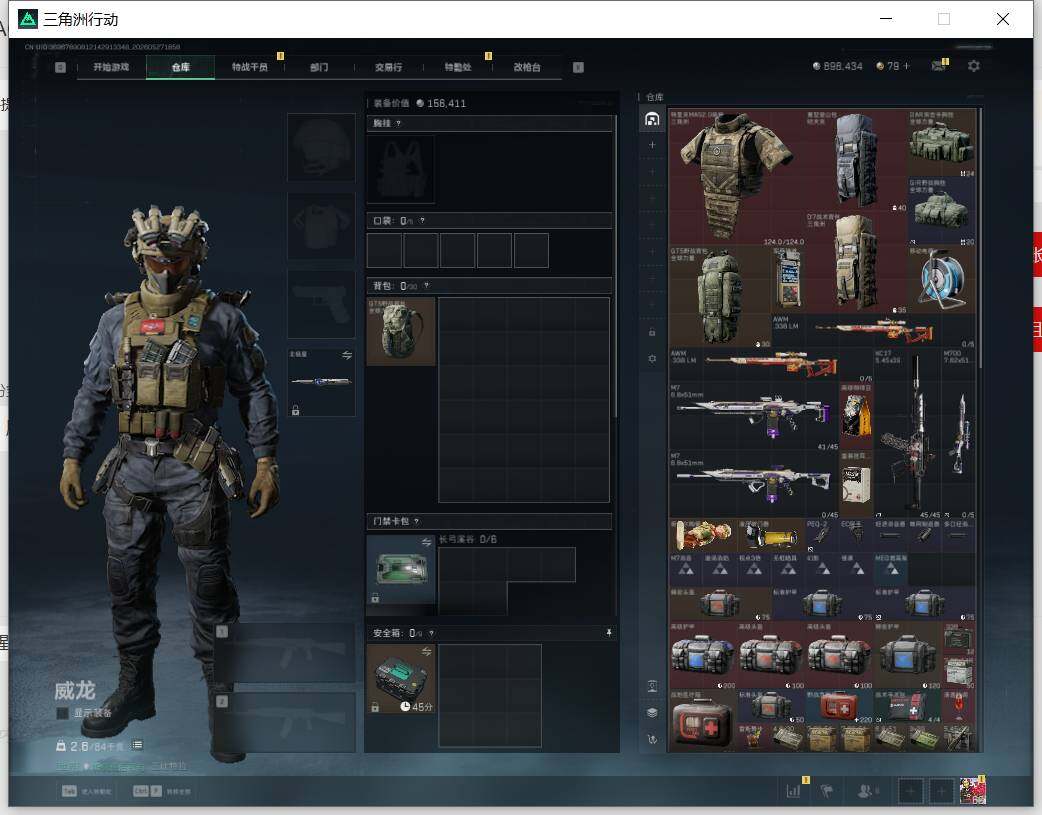
Task: Open the 改枪台 tab
Action: pos(527,67)
